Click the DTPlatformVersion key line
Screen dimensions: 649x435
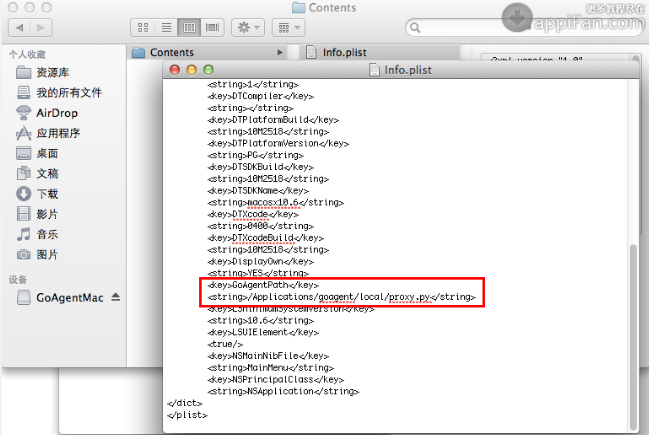tap(278, 143)
